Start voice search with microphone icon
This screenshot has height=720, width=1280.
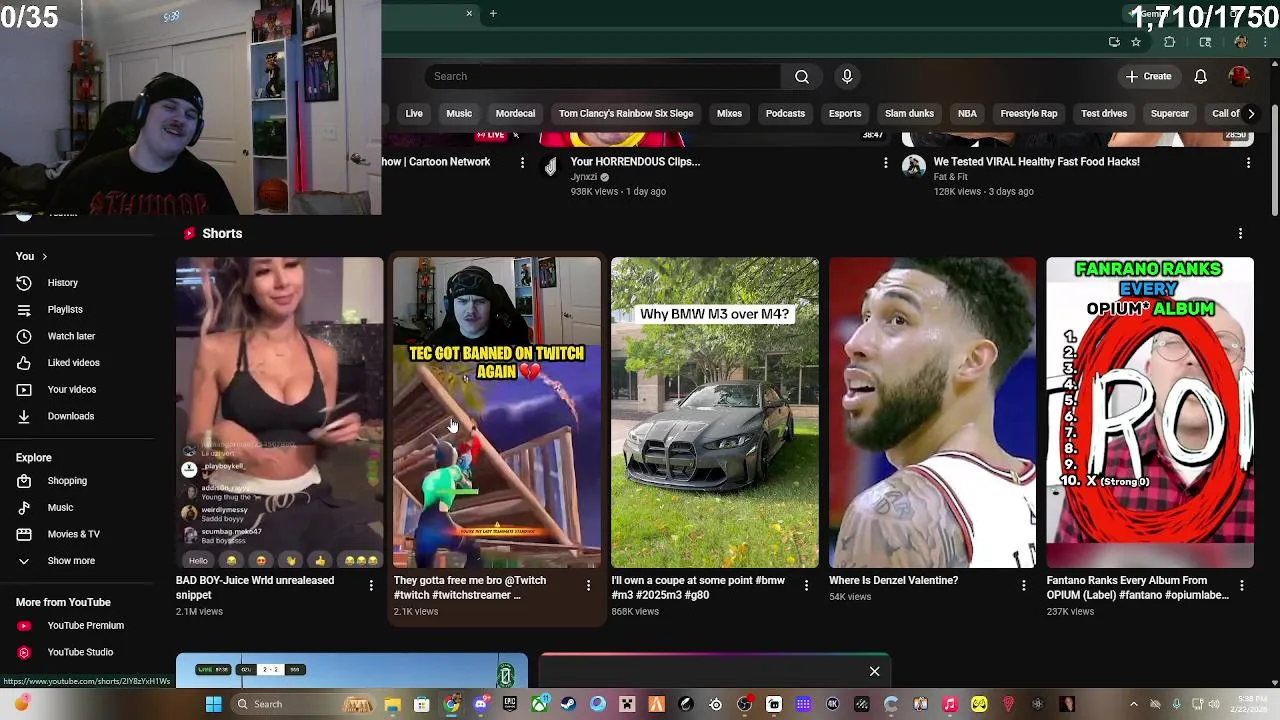click(847, 76)
